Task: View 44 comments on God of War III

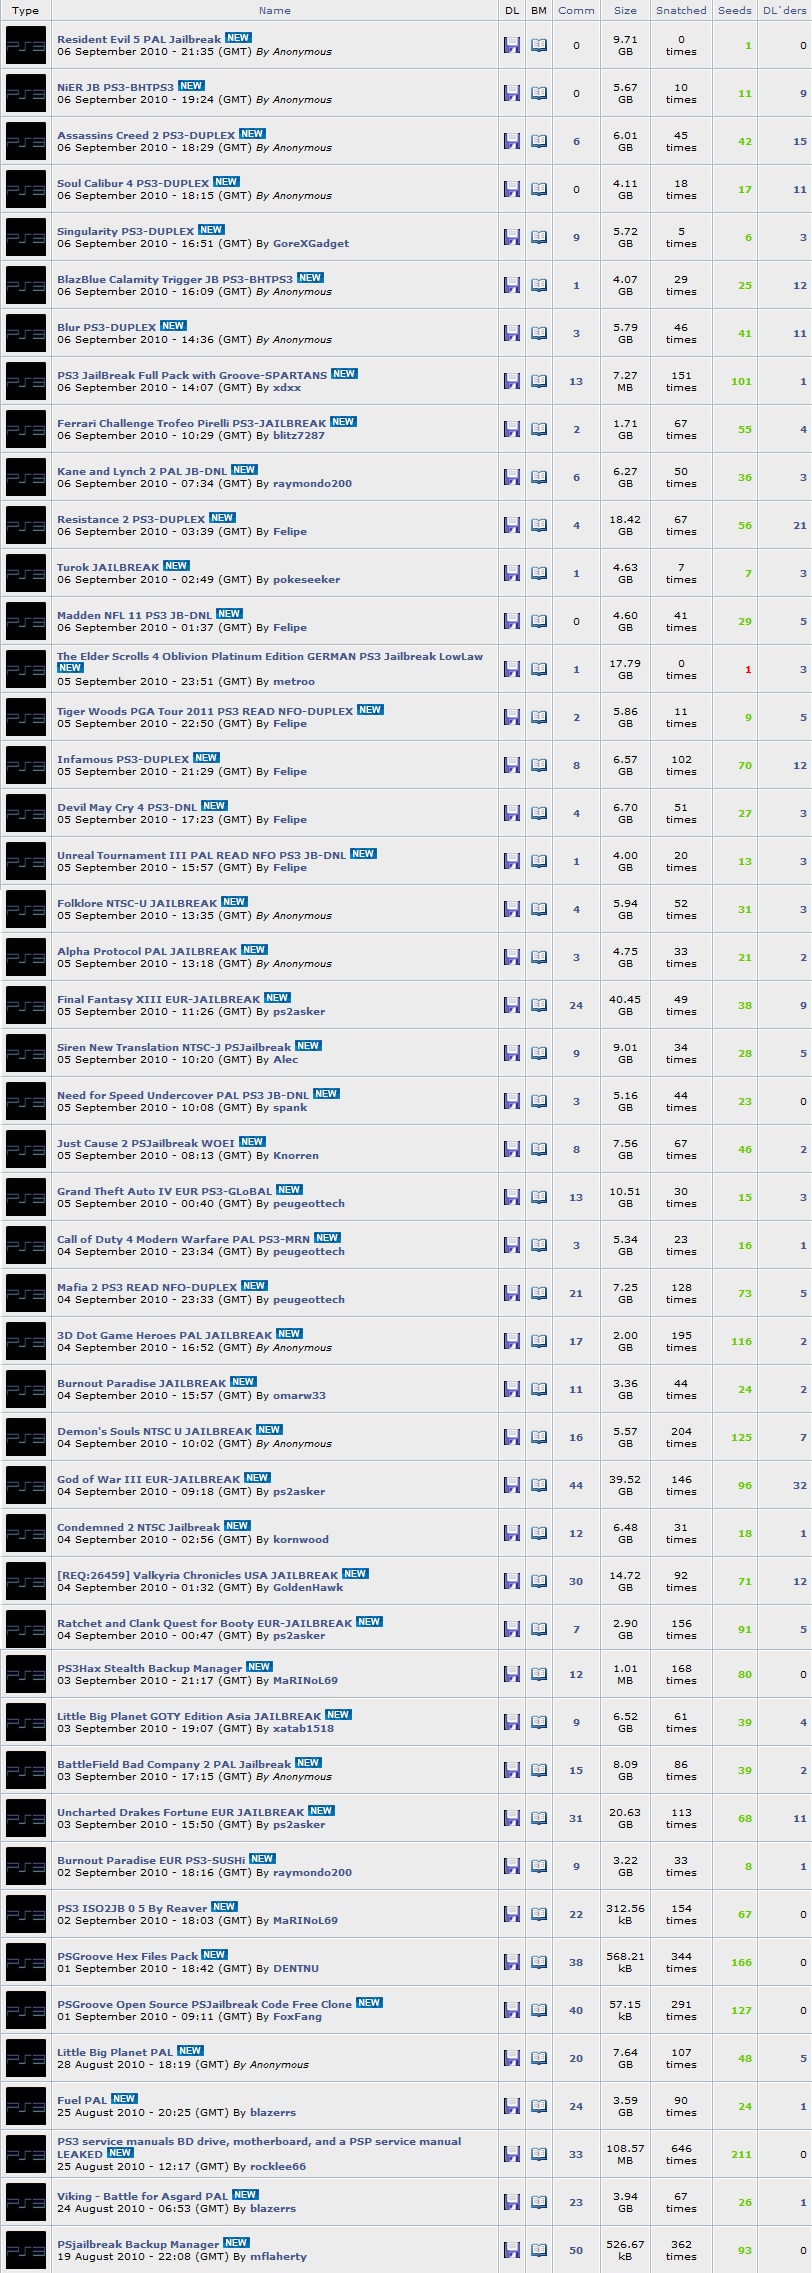Action: pos(576,1485)
